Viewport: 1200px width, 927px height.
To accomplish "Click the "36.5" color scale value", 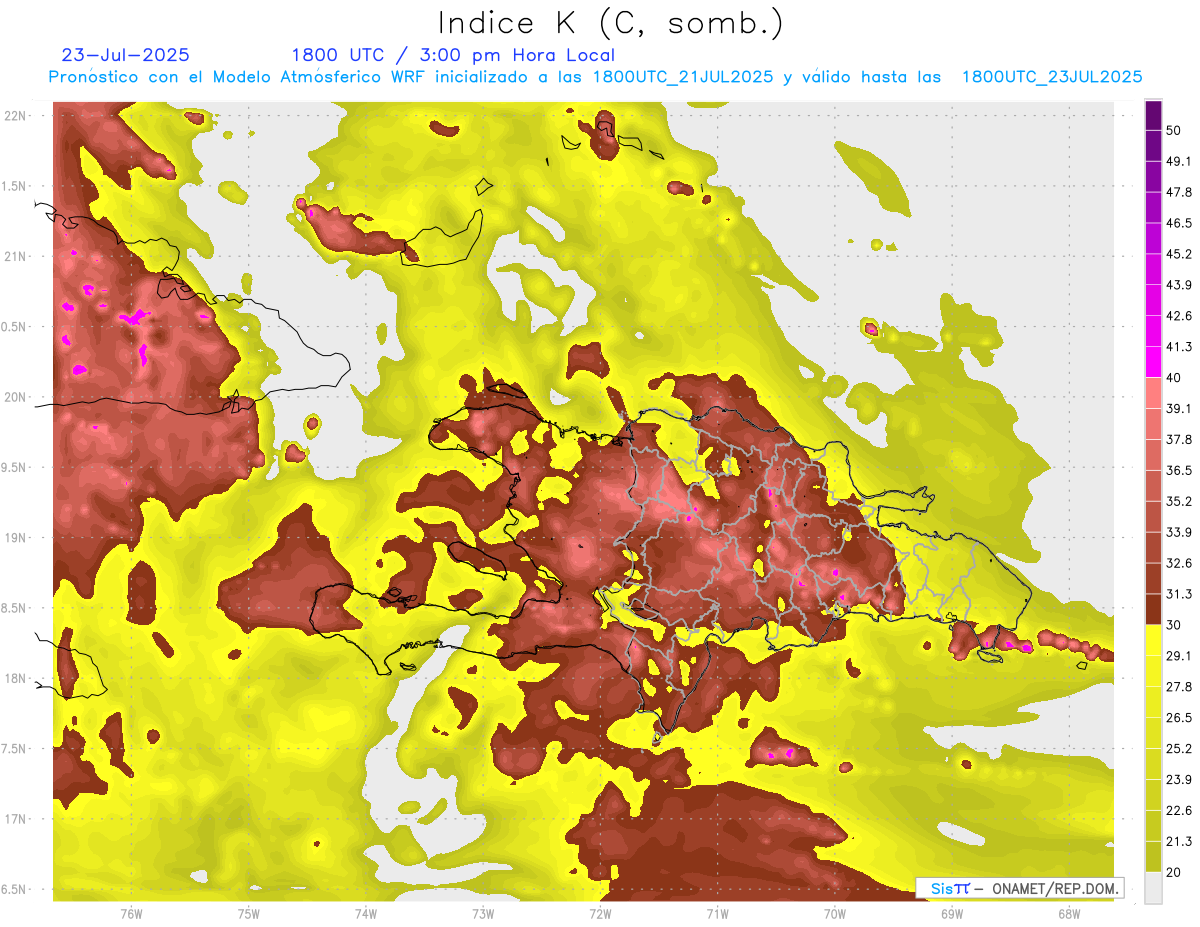I will [1178, 470].
